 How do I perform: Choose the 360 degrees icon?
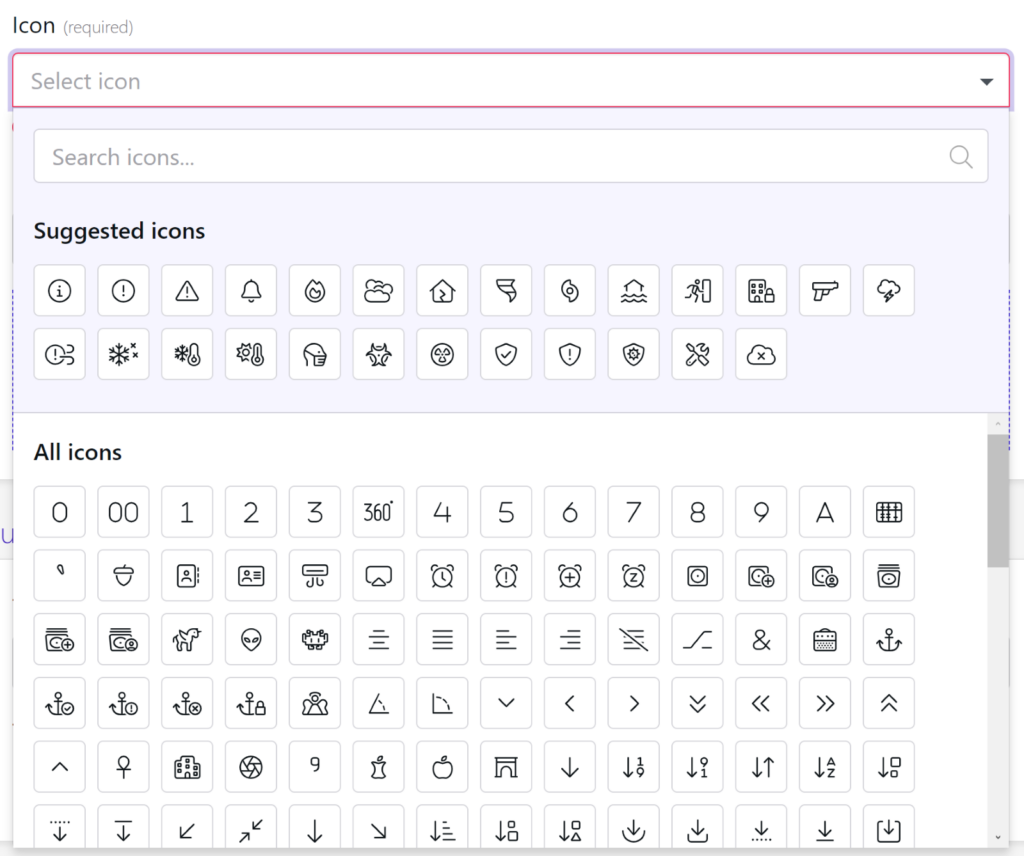(379, 512)
